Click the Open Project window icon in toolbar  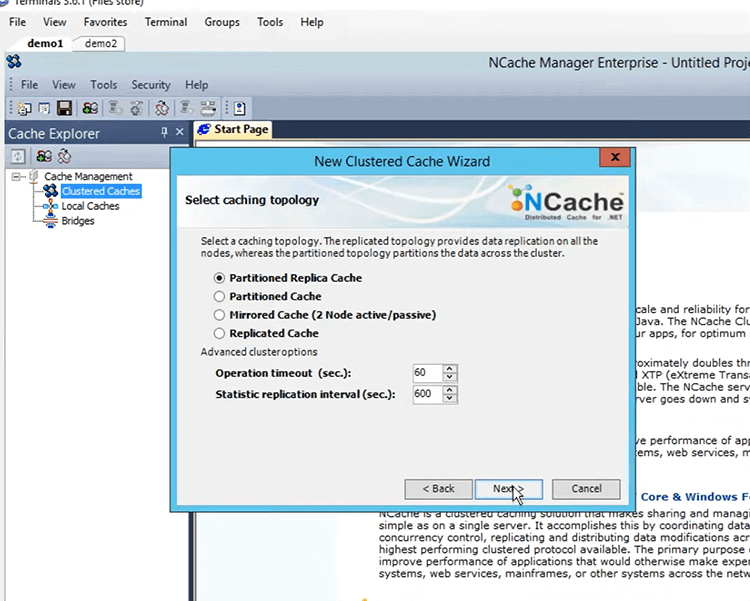[44, 109]
